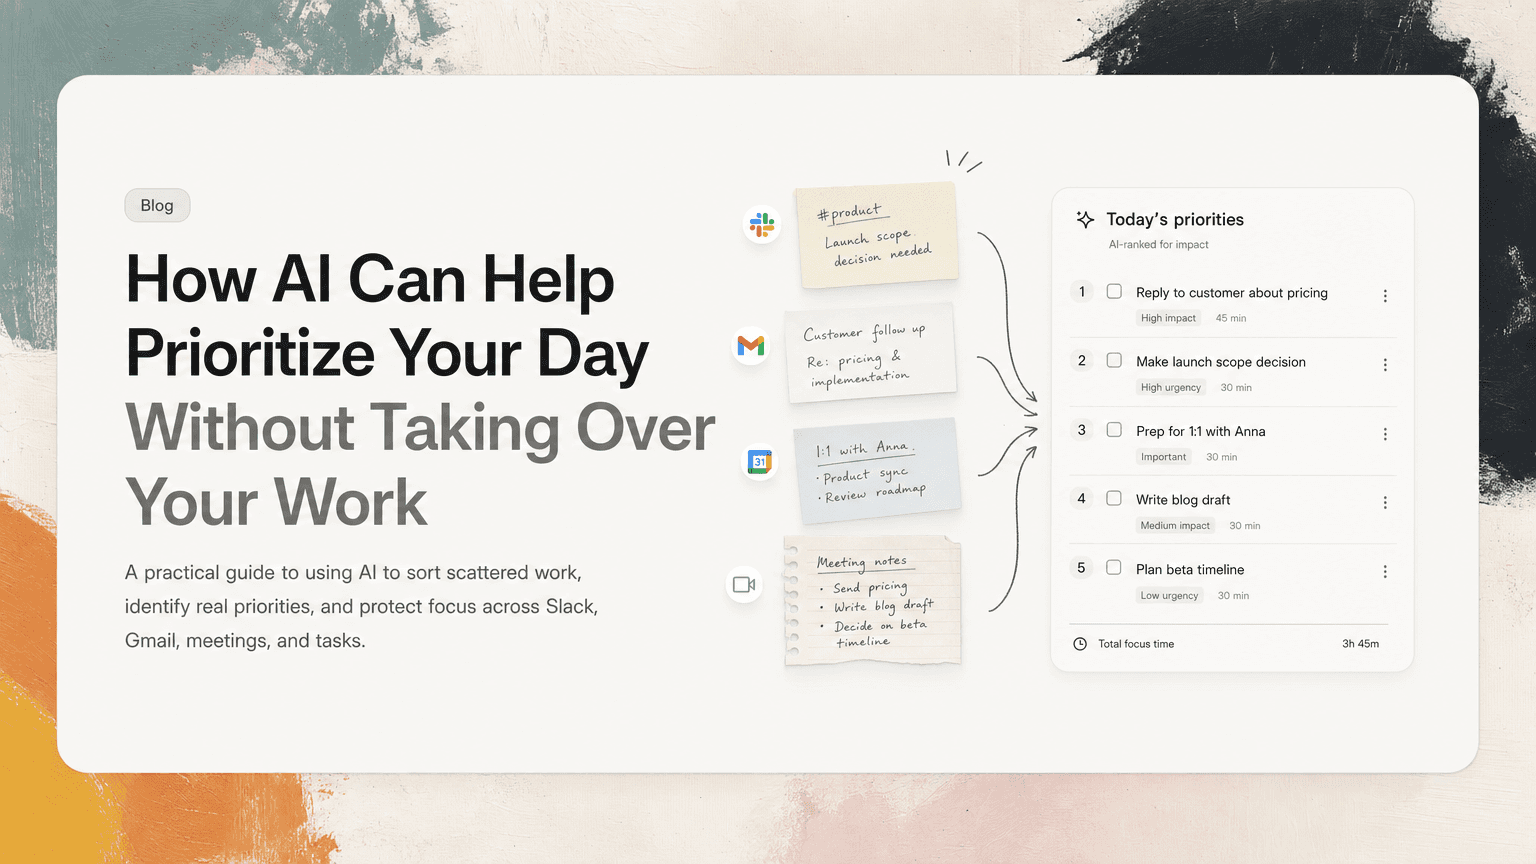Click the How AI Can Help headline
Image resolution: width=1536 pixels, height=864 pixels.
click(x=388, y=316)
